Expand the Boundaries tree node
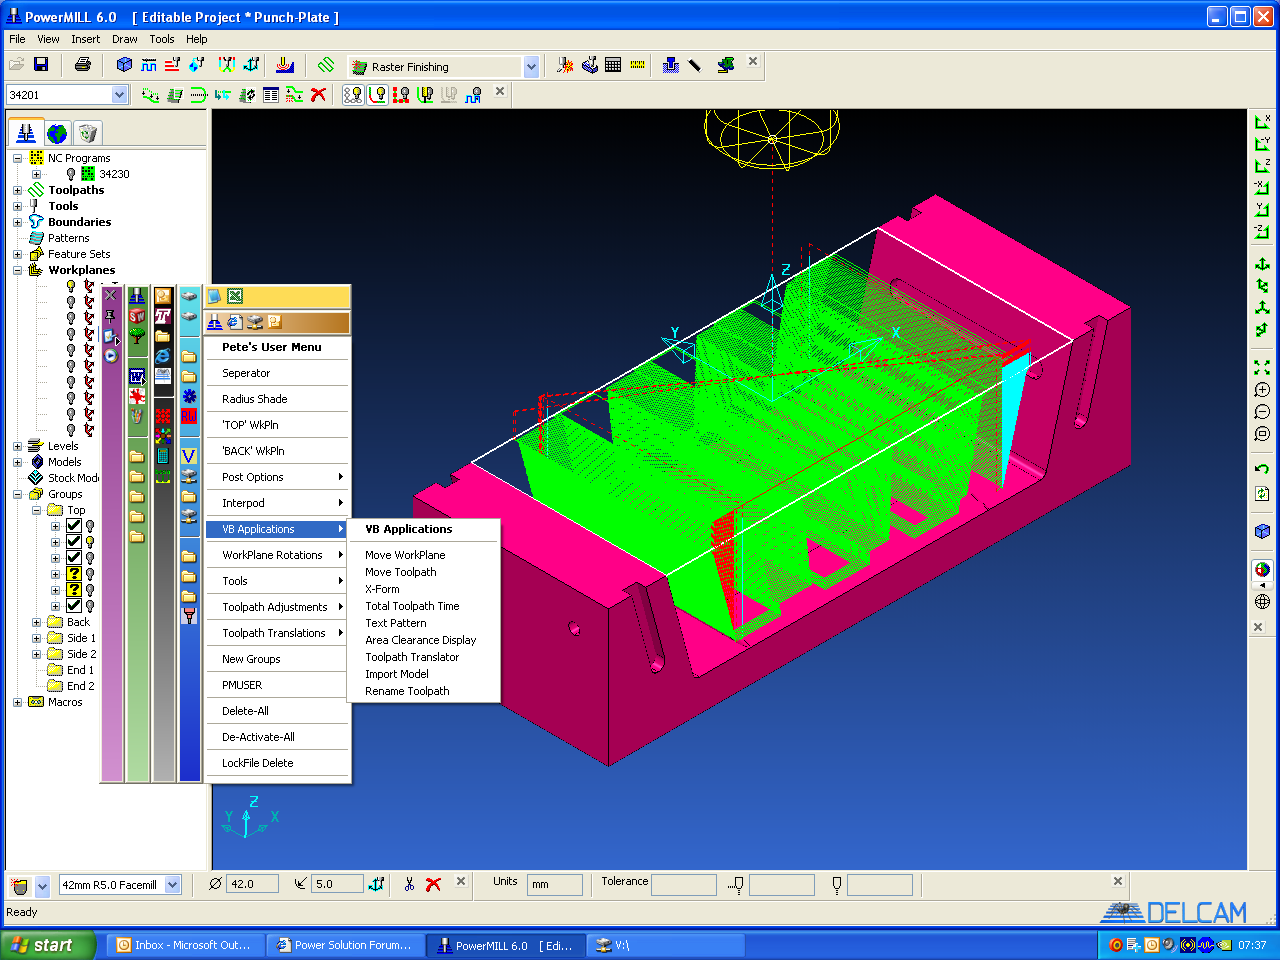 pos(17,222)
